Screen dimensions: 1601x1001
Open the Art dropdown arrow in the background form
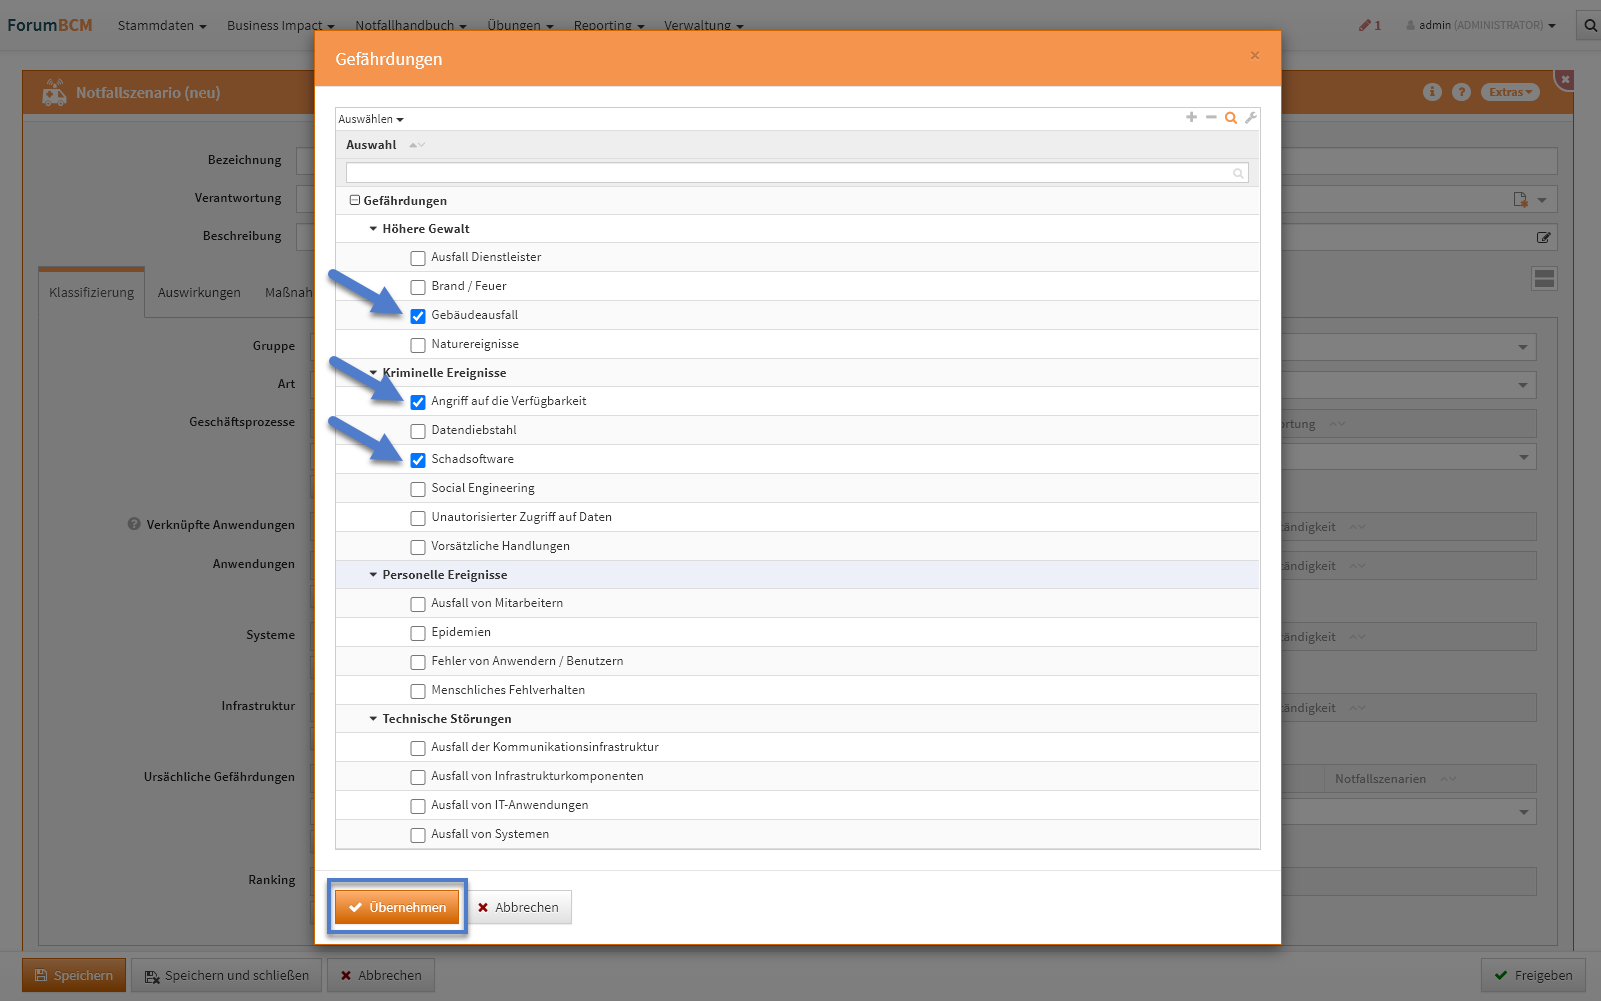tap(1523, 385)
